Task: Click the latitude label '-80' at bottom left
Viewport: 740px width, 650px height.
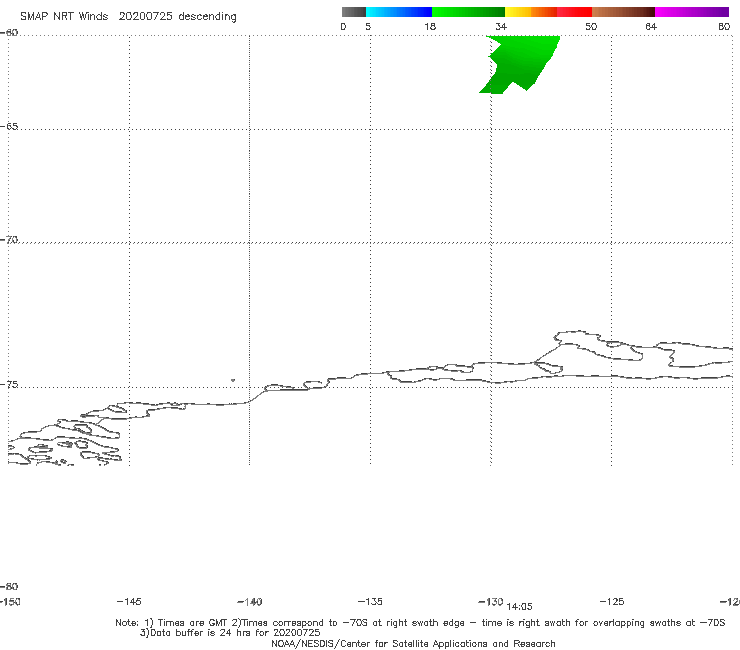Action: pyautogui.click(x=9, y=586)
